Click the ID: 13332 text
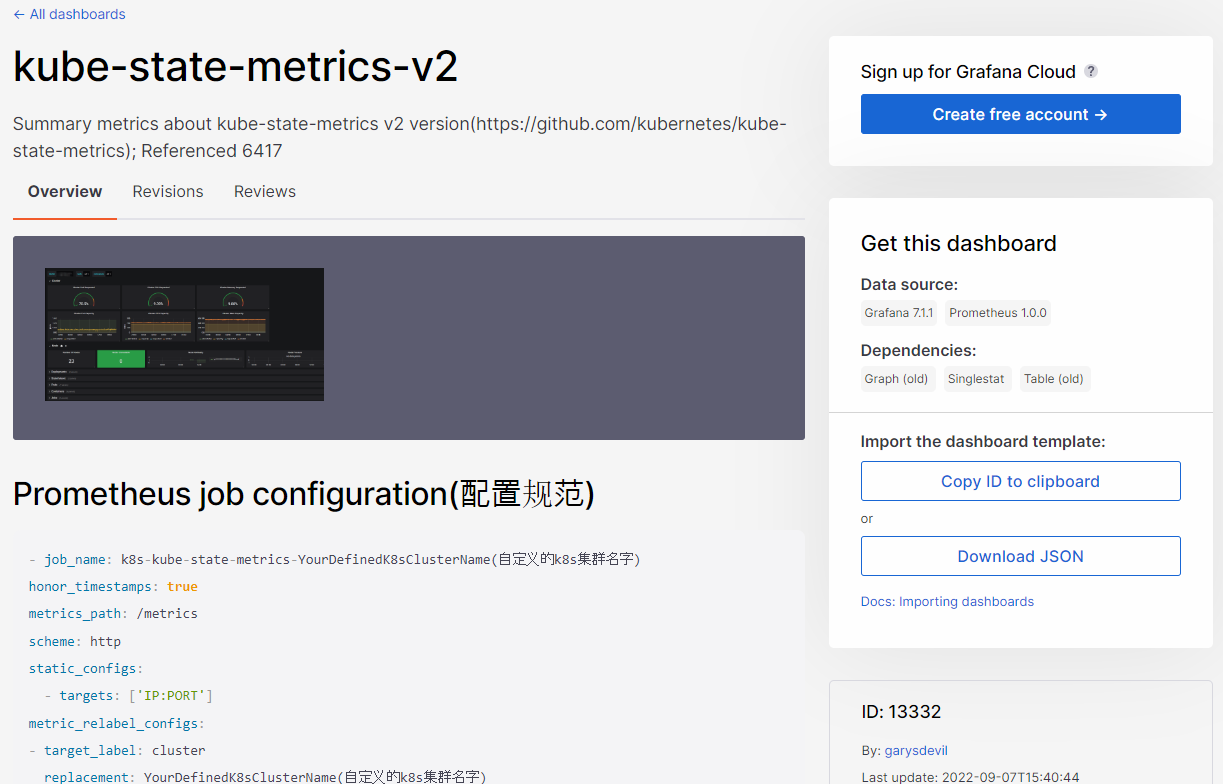The width and height of the screenshot is (1223, 784). tap(901, 712)
